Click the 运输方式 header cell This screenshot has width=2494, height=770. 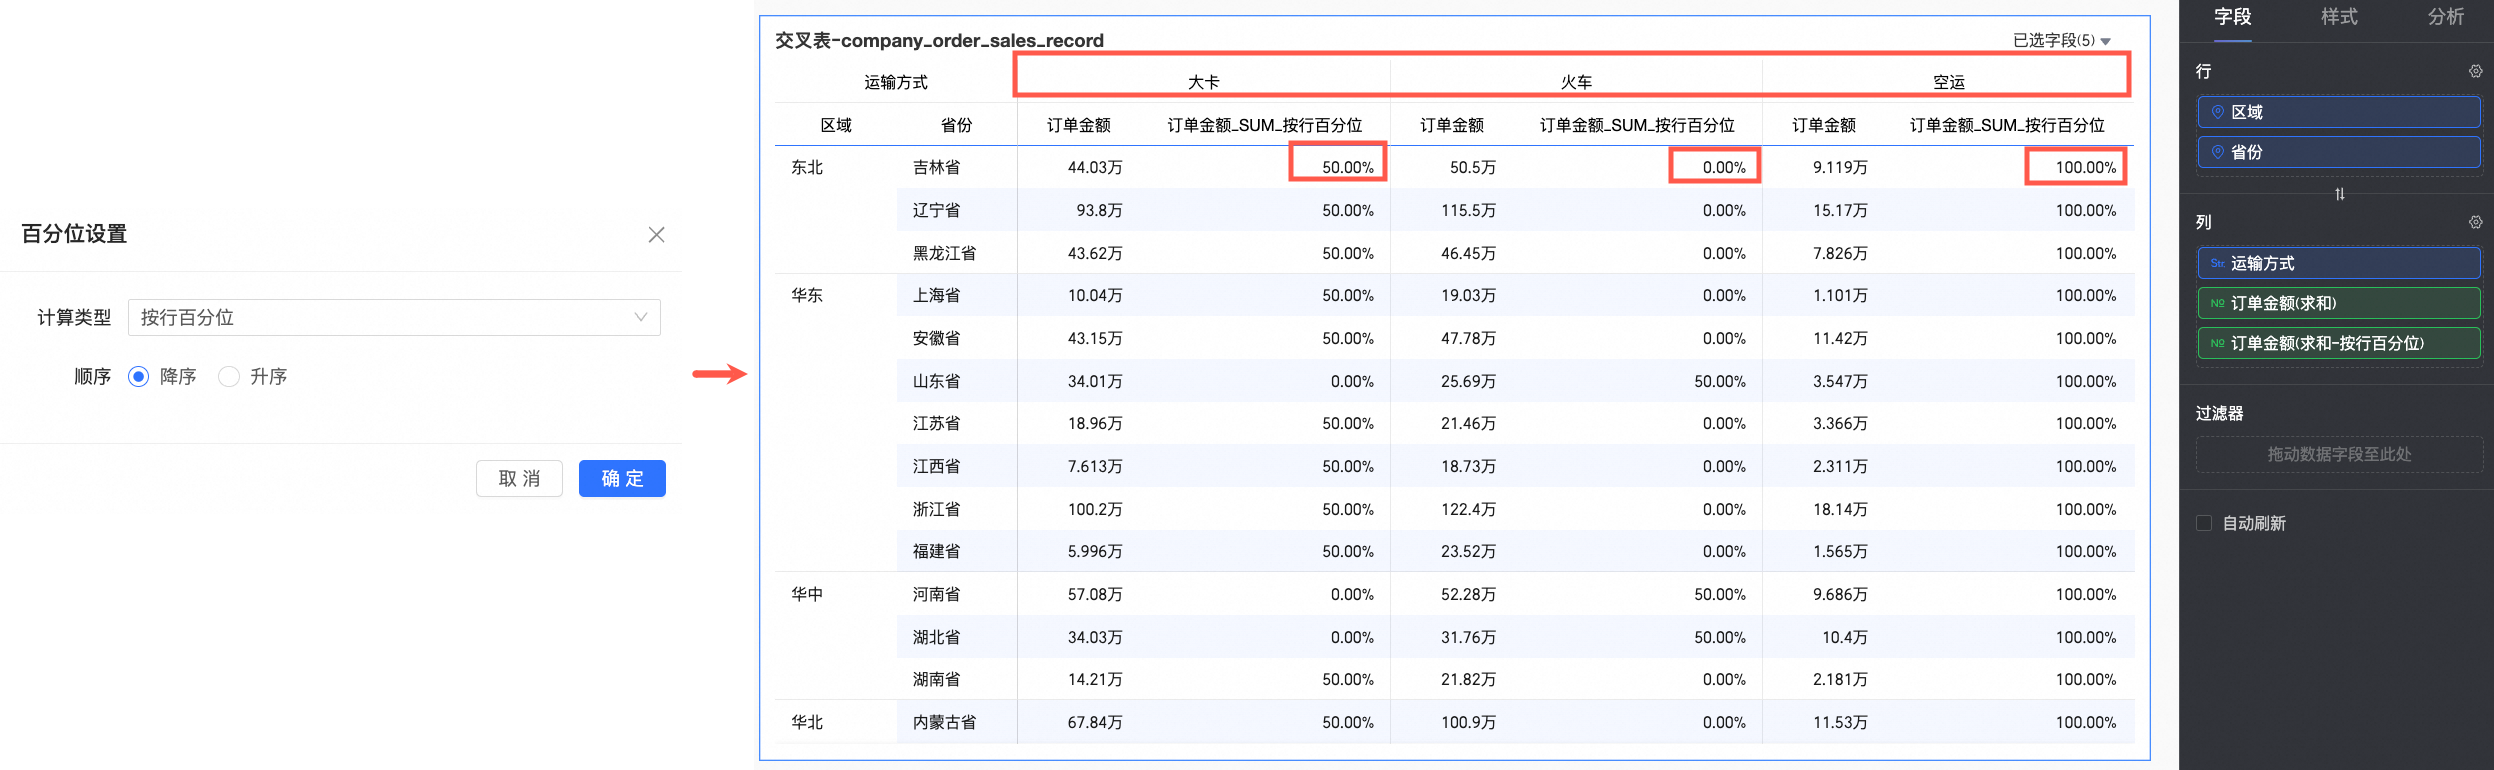[896, 82]
